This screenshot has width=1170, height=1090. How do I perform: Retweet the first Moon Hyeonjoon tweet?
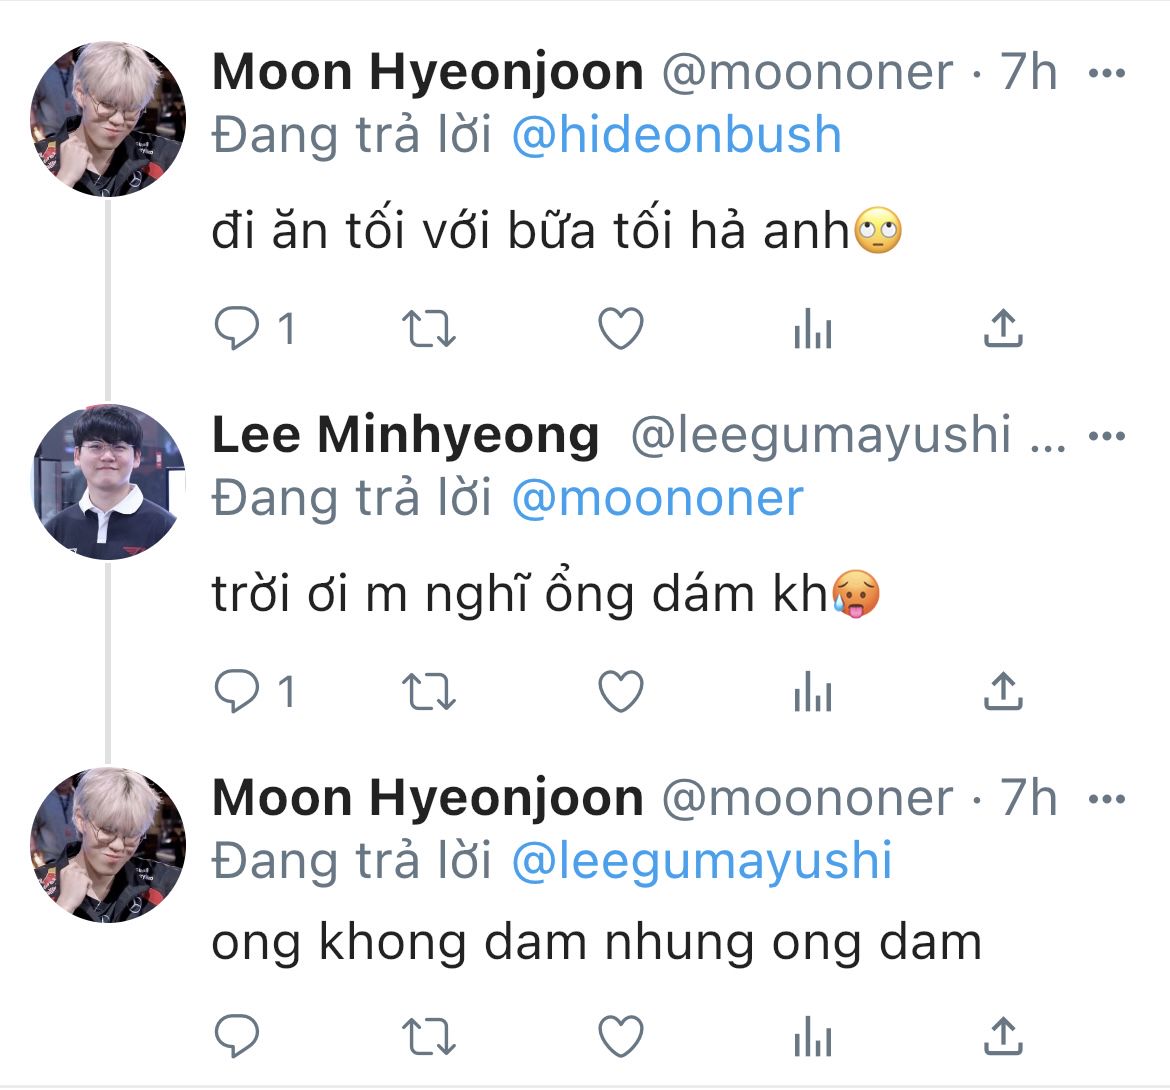tap(428, 329)
